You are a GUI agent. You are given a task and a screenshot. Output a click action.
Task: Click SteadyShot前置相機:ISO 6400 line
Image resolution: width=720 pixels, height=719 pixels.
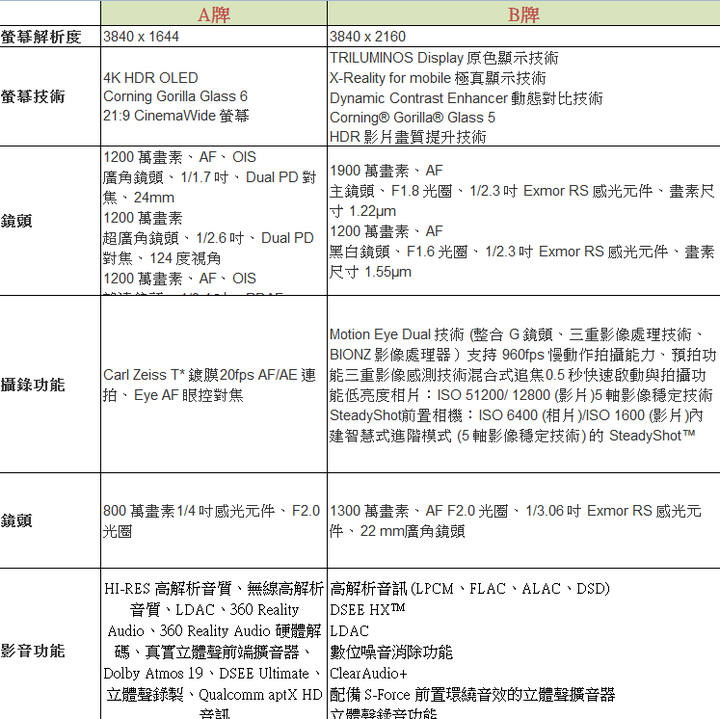point(517,415)
